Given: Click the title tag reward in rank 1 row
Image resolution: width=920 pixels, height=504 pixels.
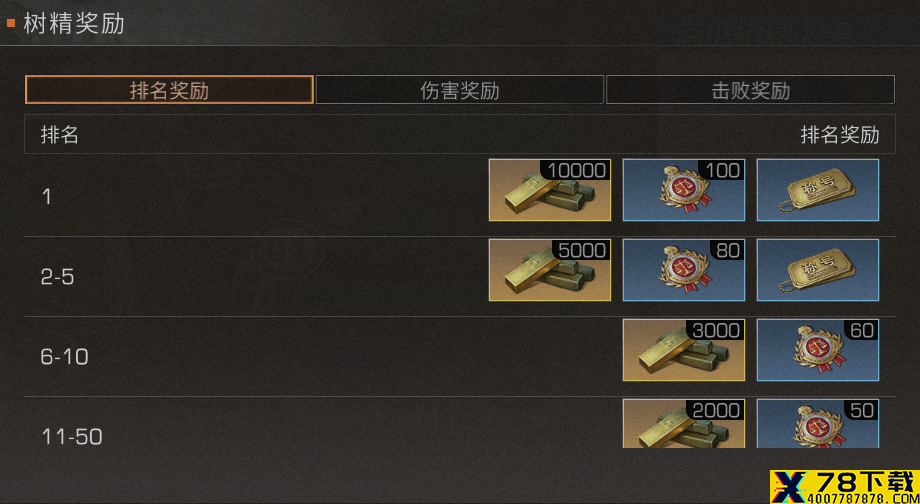Looking at the screenshot, I should point(818,190).
